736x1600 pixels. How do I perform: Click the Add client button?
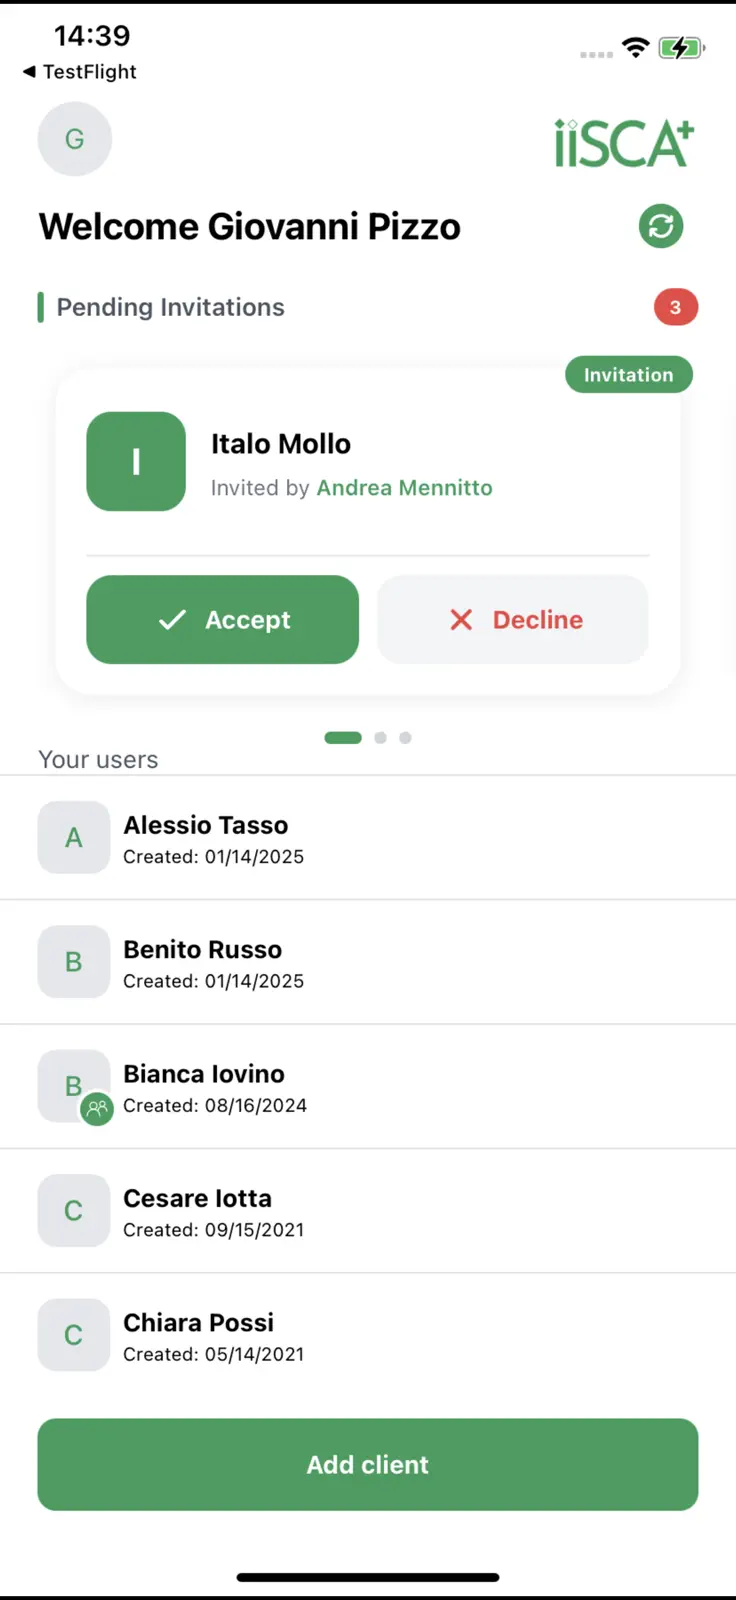coord(368,1465)
